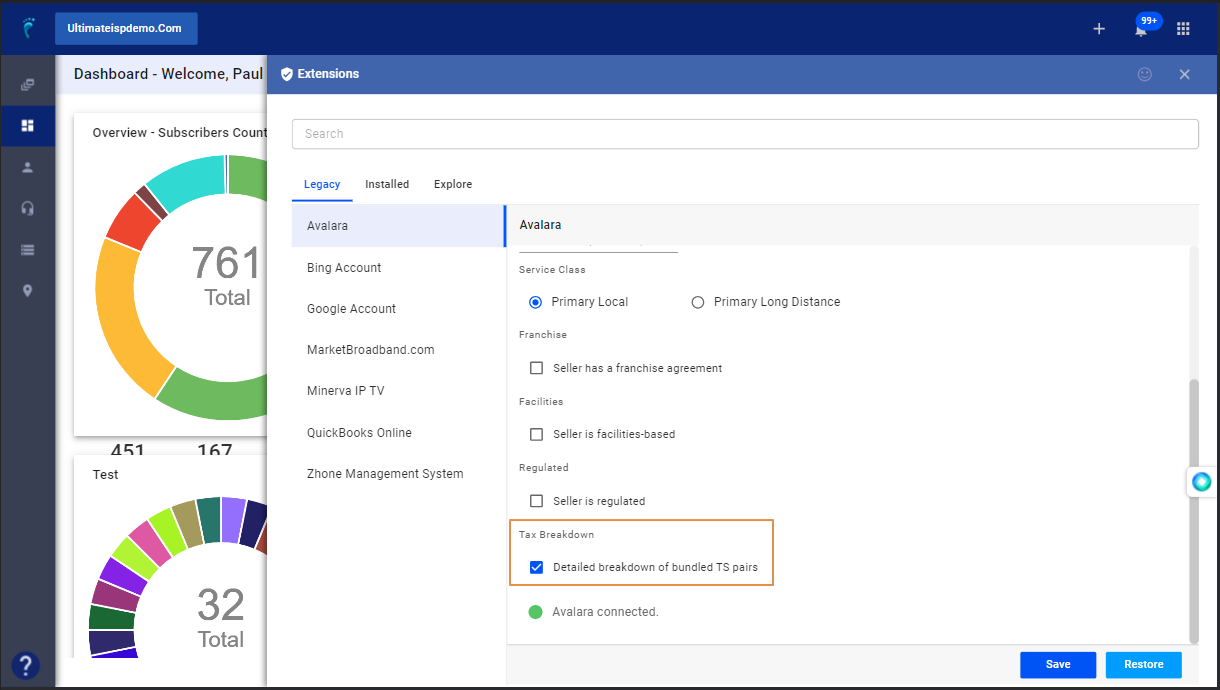Click the smiley feedback icon in Extensions header
Image resolution: width=1220 pixels, height=690 pixels.
coord(1145,74)
